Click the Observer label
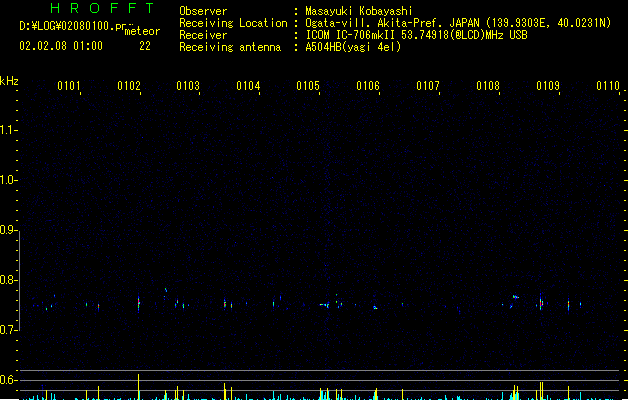629x400 pixels. coord(203,11)
